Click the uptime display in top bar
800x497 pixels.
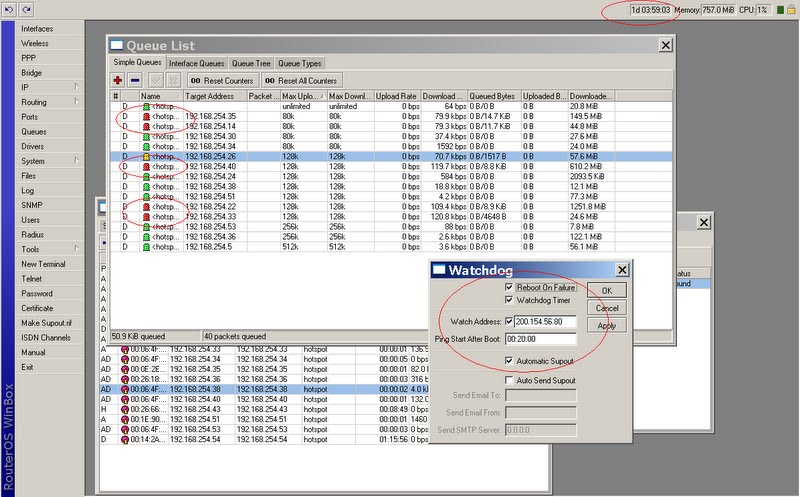(x=651, y=10)
